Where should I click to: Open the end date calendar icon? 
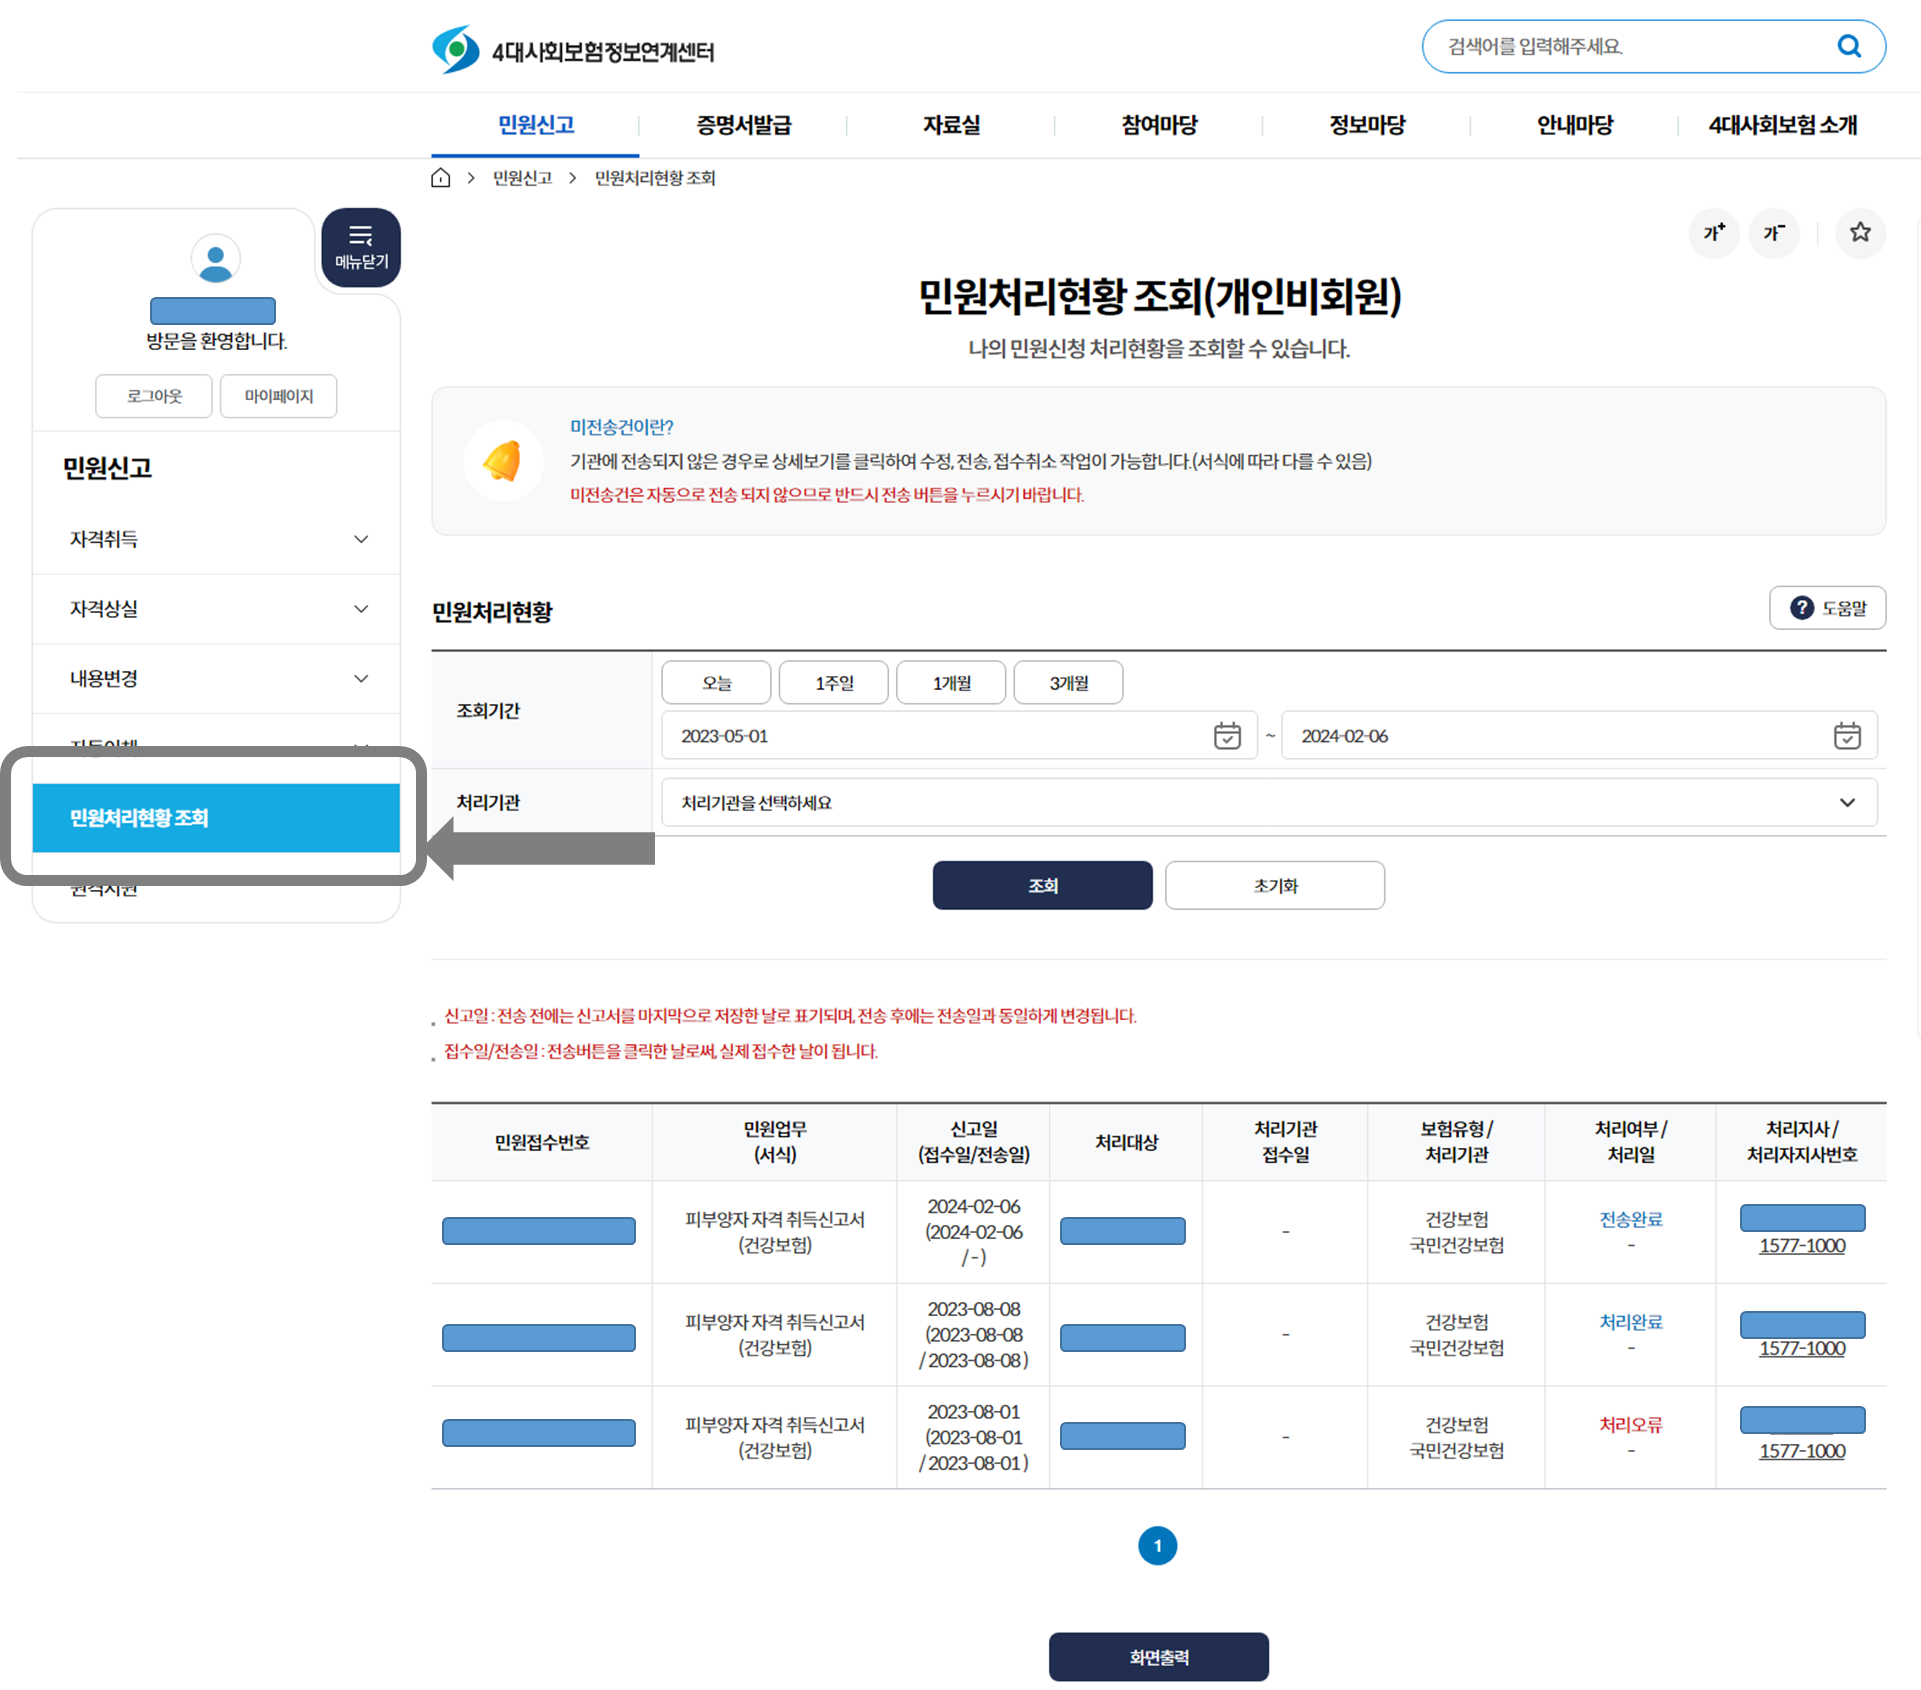(x=1846, y=736)
